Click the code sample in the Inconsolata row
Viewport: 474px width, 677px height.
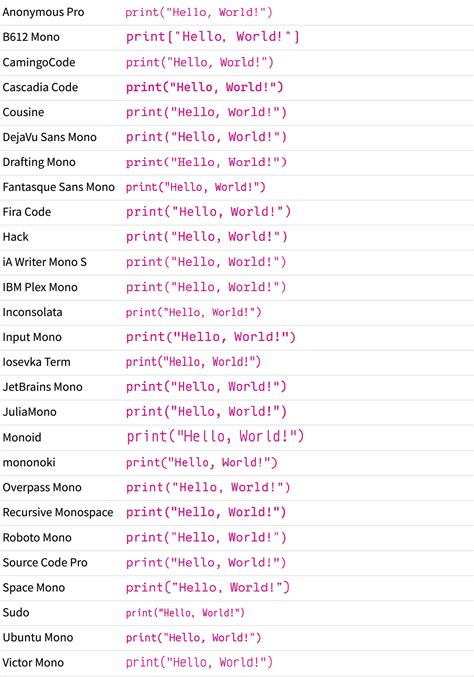193,313
